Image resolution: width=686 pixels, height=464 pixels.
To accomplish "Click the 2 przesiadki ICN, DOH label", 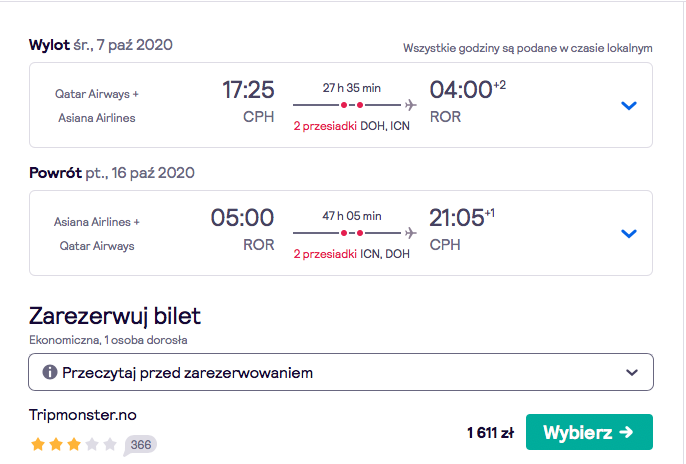I will point(351,254).
